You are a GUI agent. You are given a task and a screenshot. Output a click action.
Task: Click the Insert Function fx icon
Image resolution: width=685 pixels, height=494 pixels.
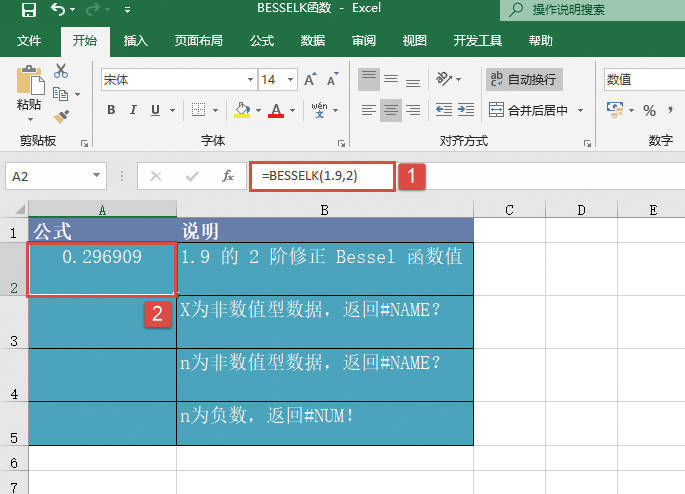(228, 176)
